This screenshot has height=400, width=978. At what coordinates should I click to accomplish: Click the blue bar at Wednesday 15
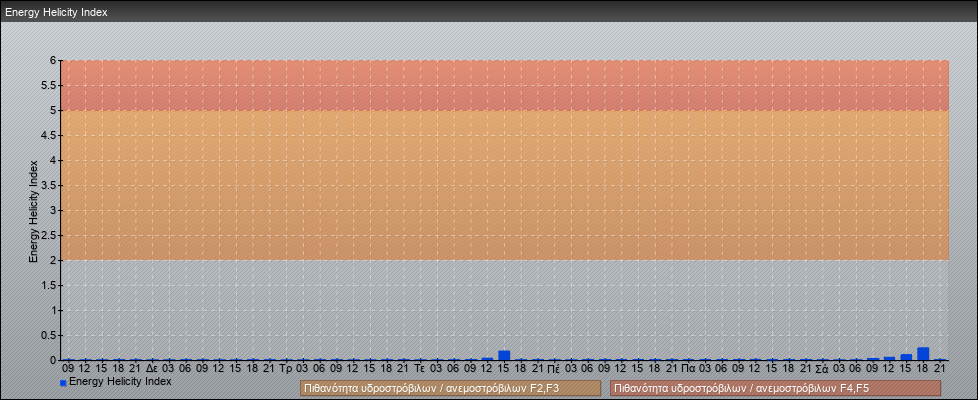pyautogui.click(x=504, y=356)
